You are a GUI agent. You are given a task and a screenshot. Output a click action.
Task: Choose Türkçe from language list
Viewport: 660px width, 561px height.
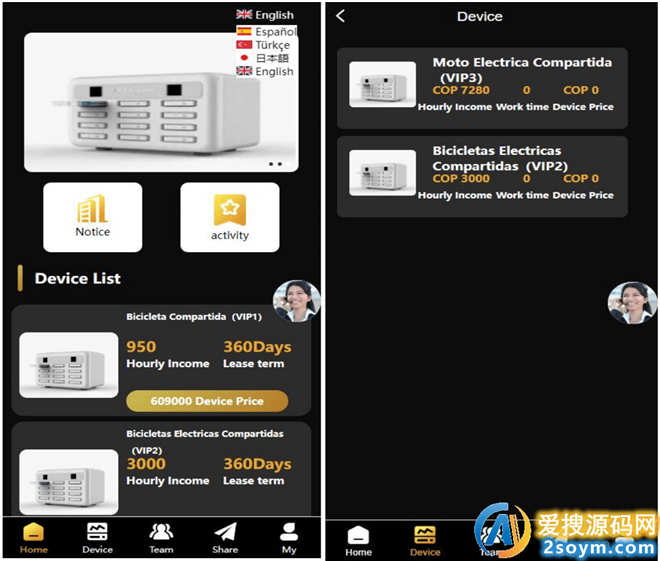[263, 45]
